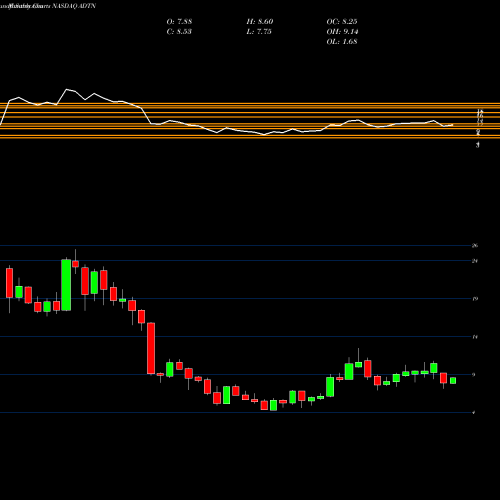Click the long red candle dropping to 9

click(x=151, y=348)
